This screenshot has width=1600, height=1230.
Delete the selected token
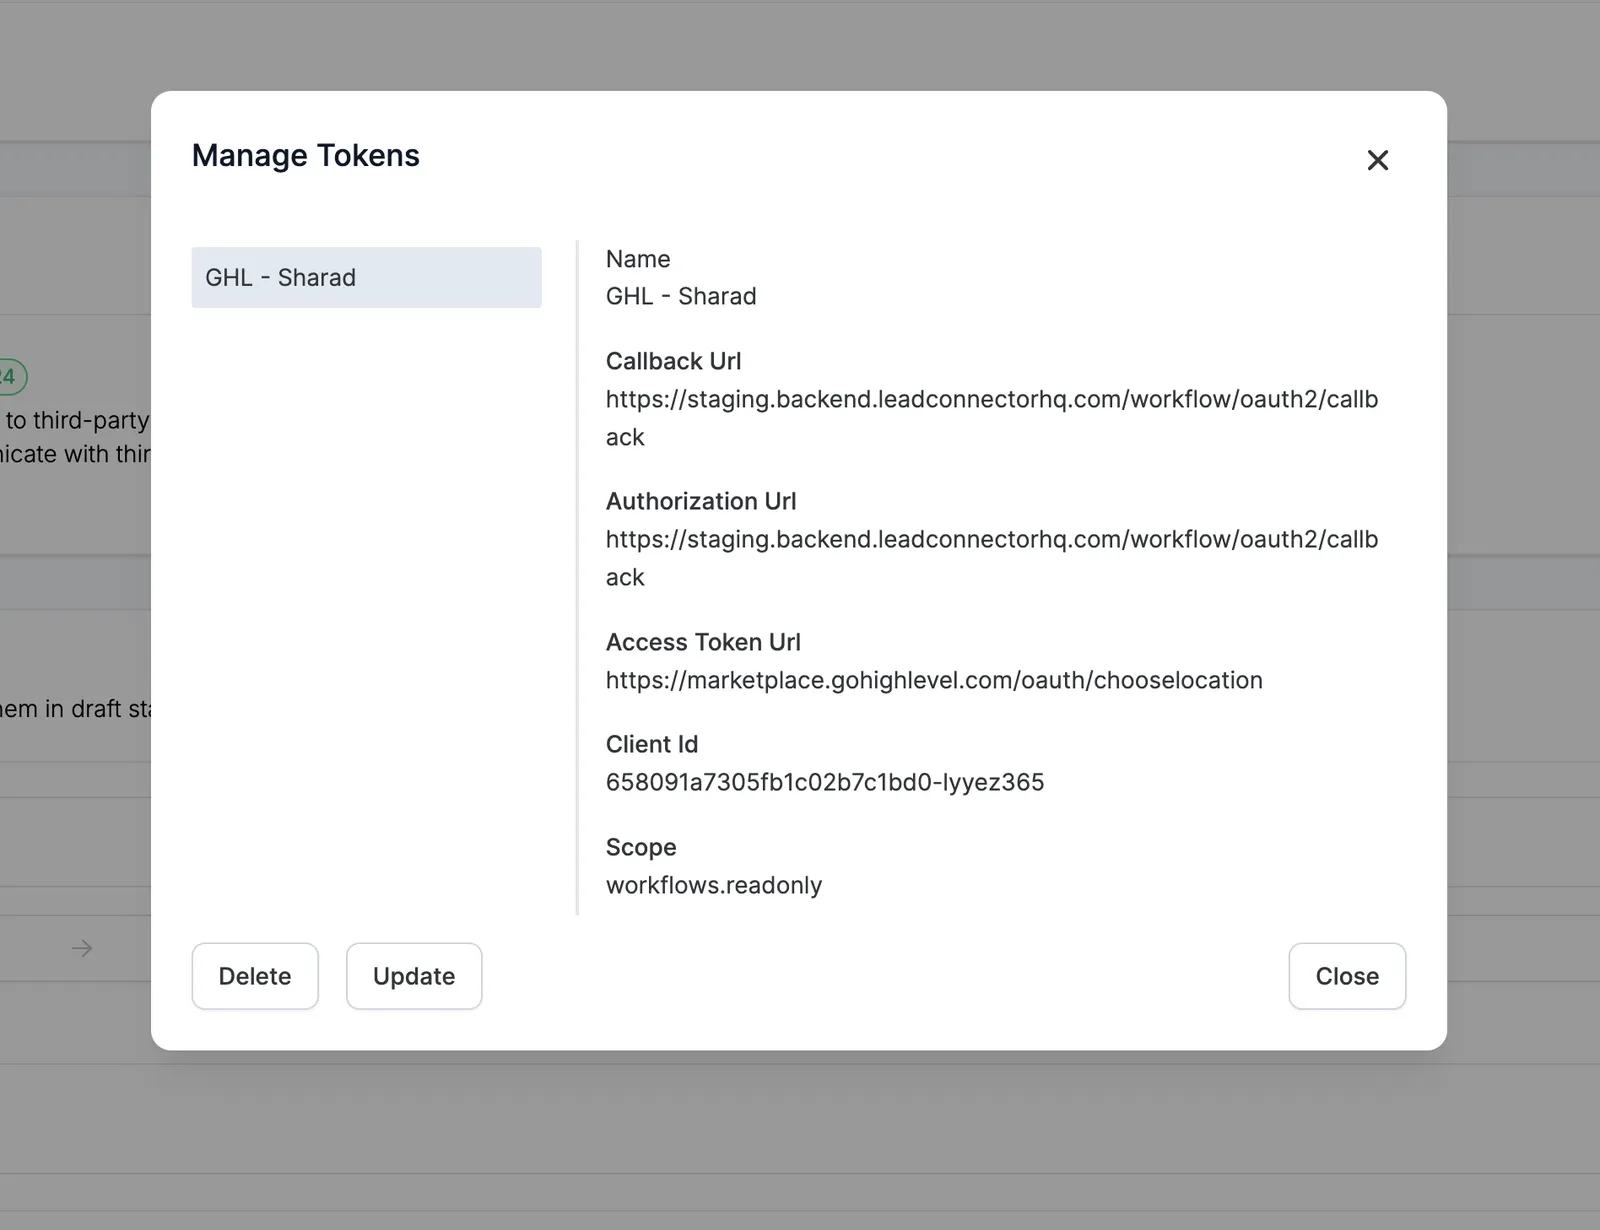click(x=255, y=976)
